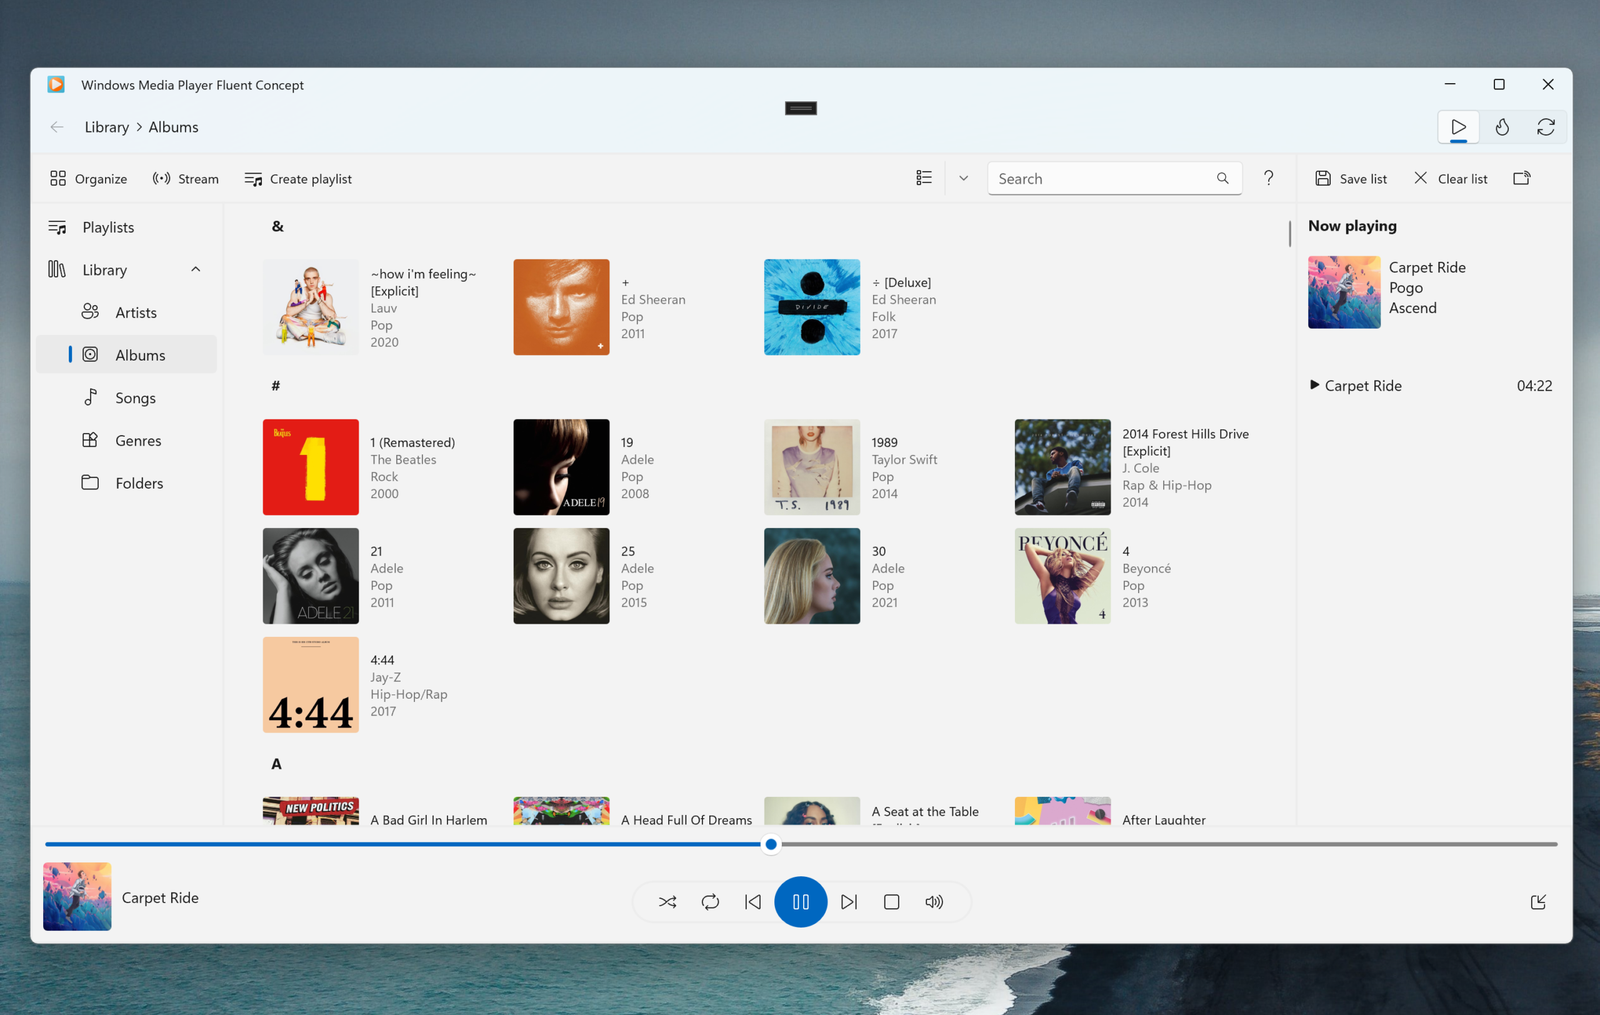Open the Sync tab icon
Viewport: 1600px width, 1015px height.
pos(1546,127)
